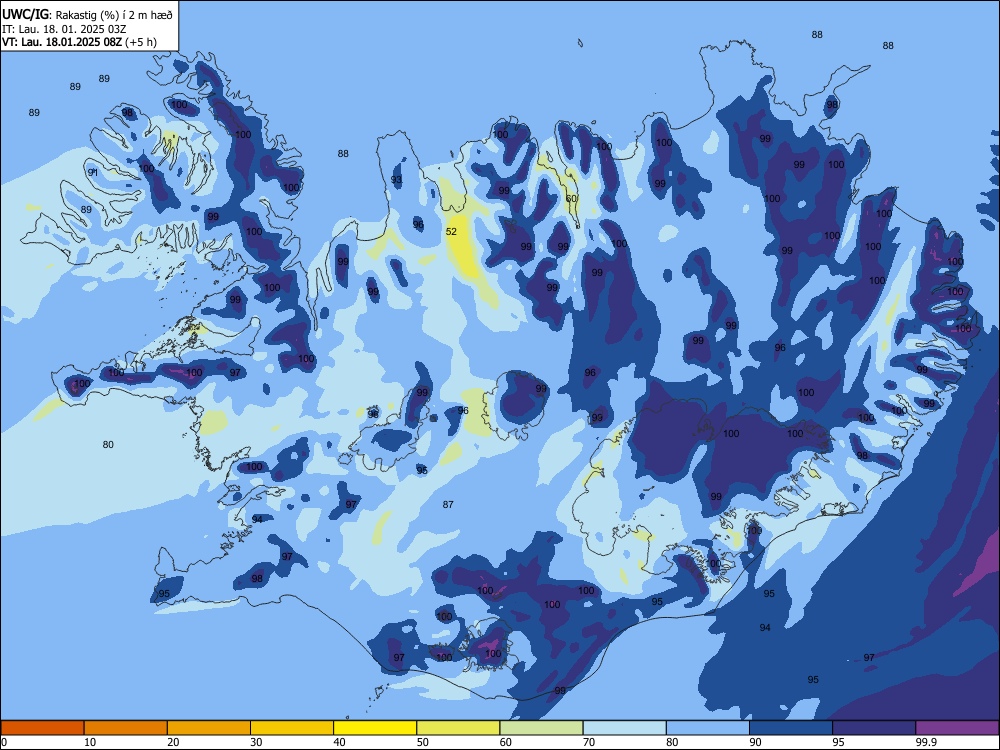1000x750 pixels.
Task: Click the '50' label on the legend scale
Action: click(422, 742)
